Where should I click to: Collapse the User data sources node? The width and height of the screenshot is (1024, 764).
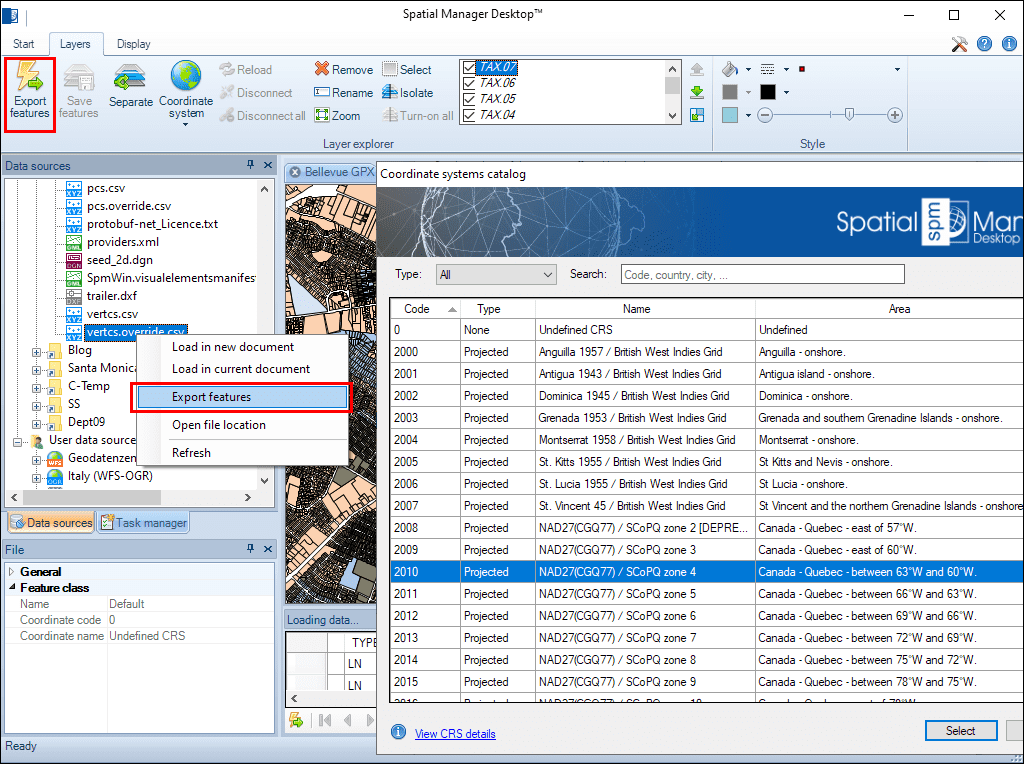18,442
